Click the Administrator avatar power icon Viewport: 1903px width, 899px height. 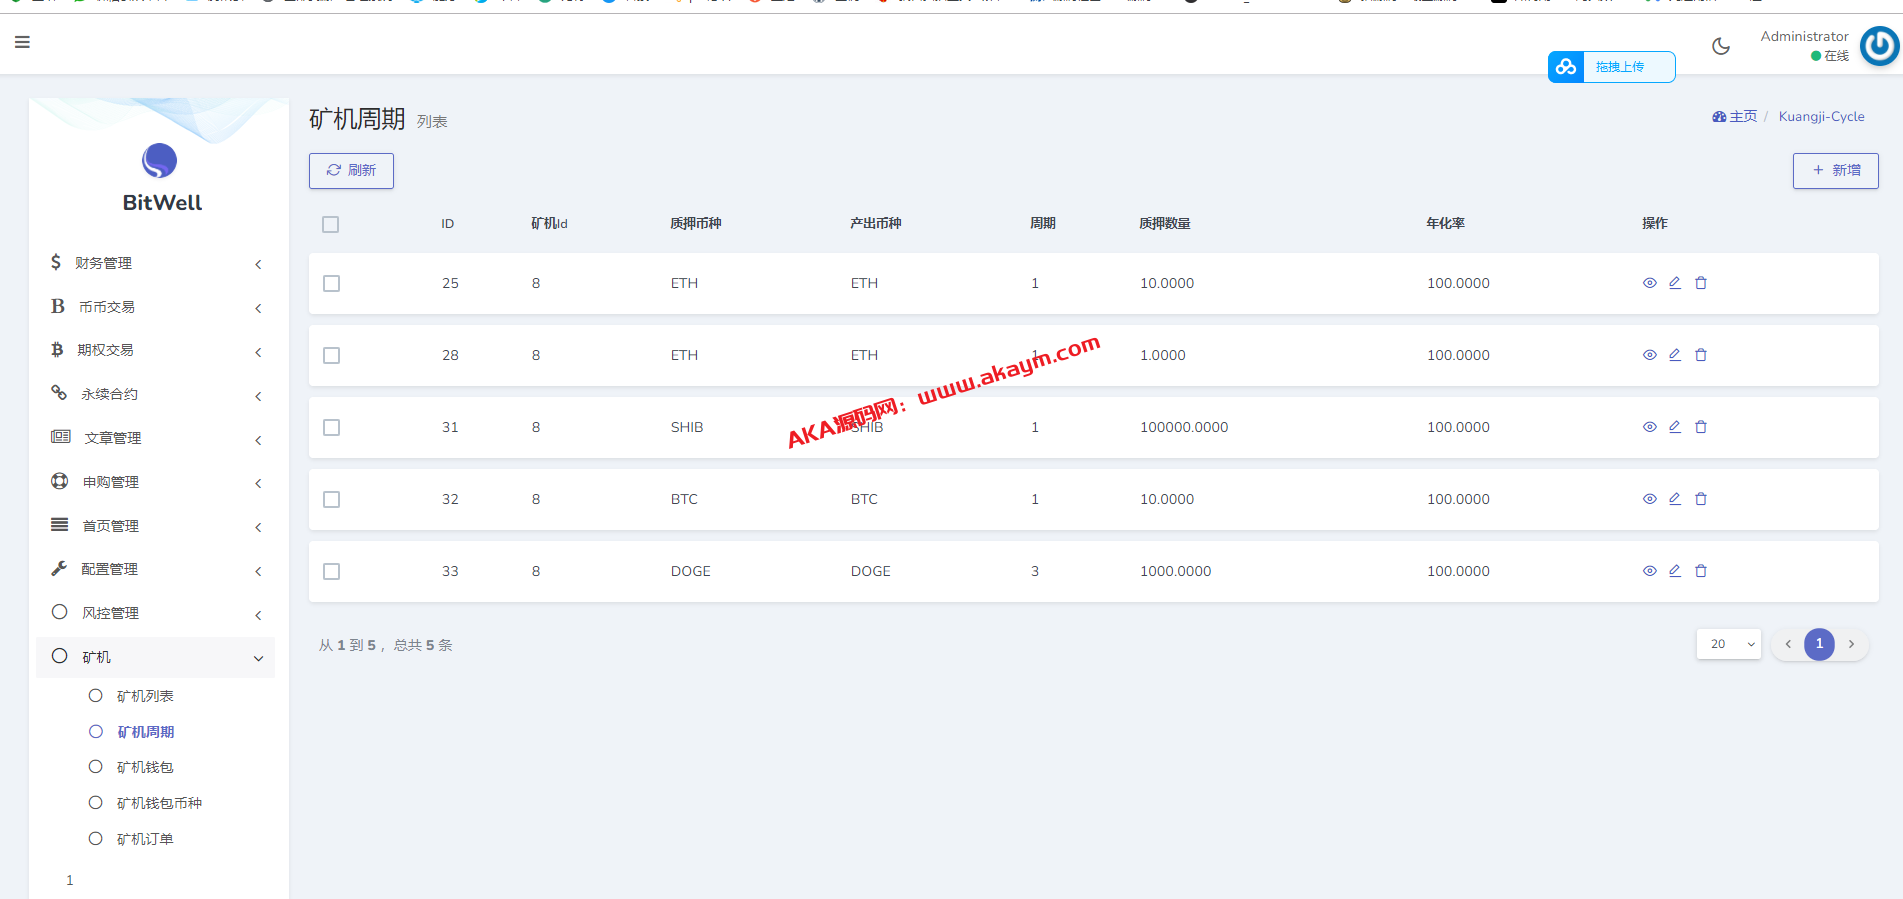click(1879, 46)
